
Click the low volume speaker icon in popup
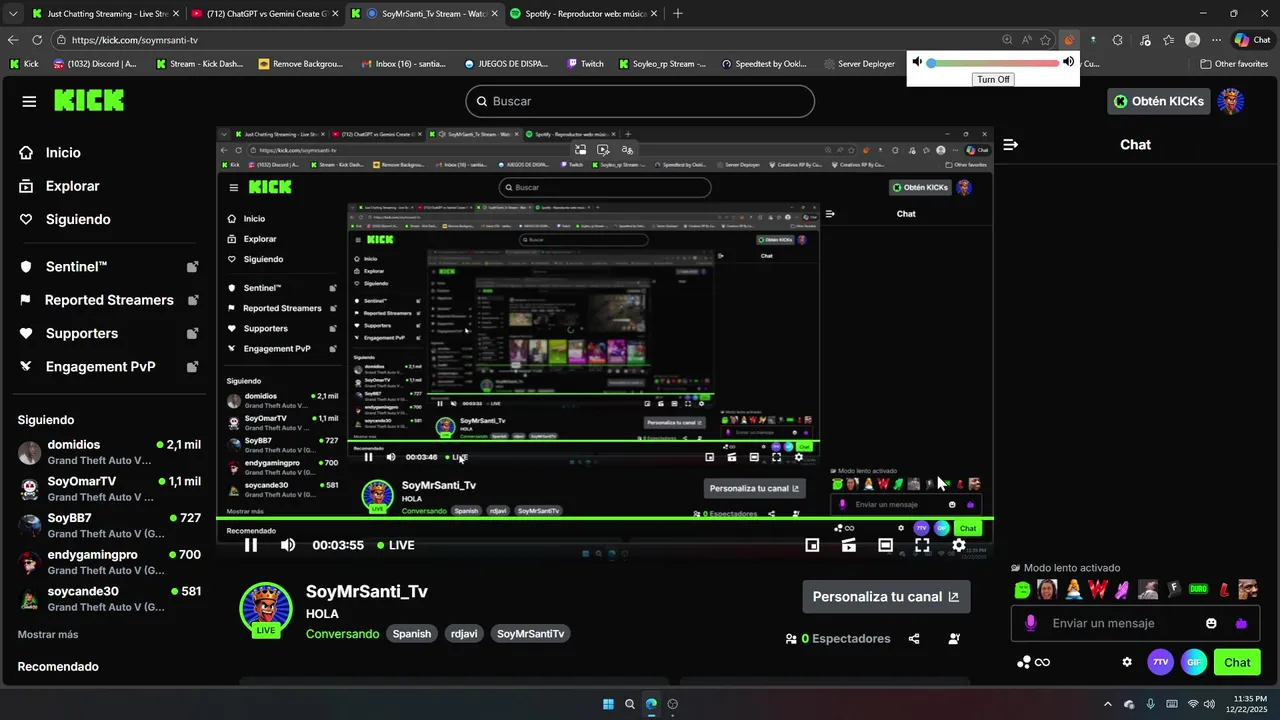coord(917,62)
